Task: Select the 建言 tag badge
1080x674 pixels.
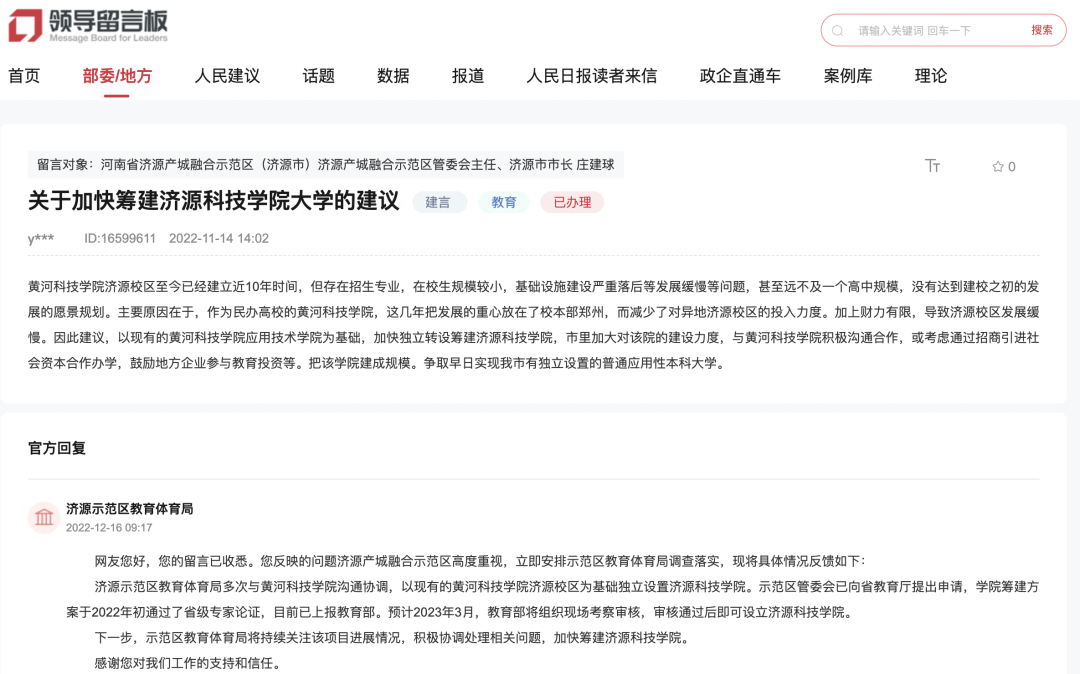Action: (x=439, y=202)
